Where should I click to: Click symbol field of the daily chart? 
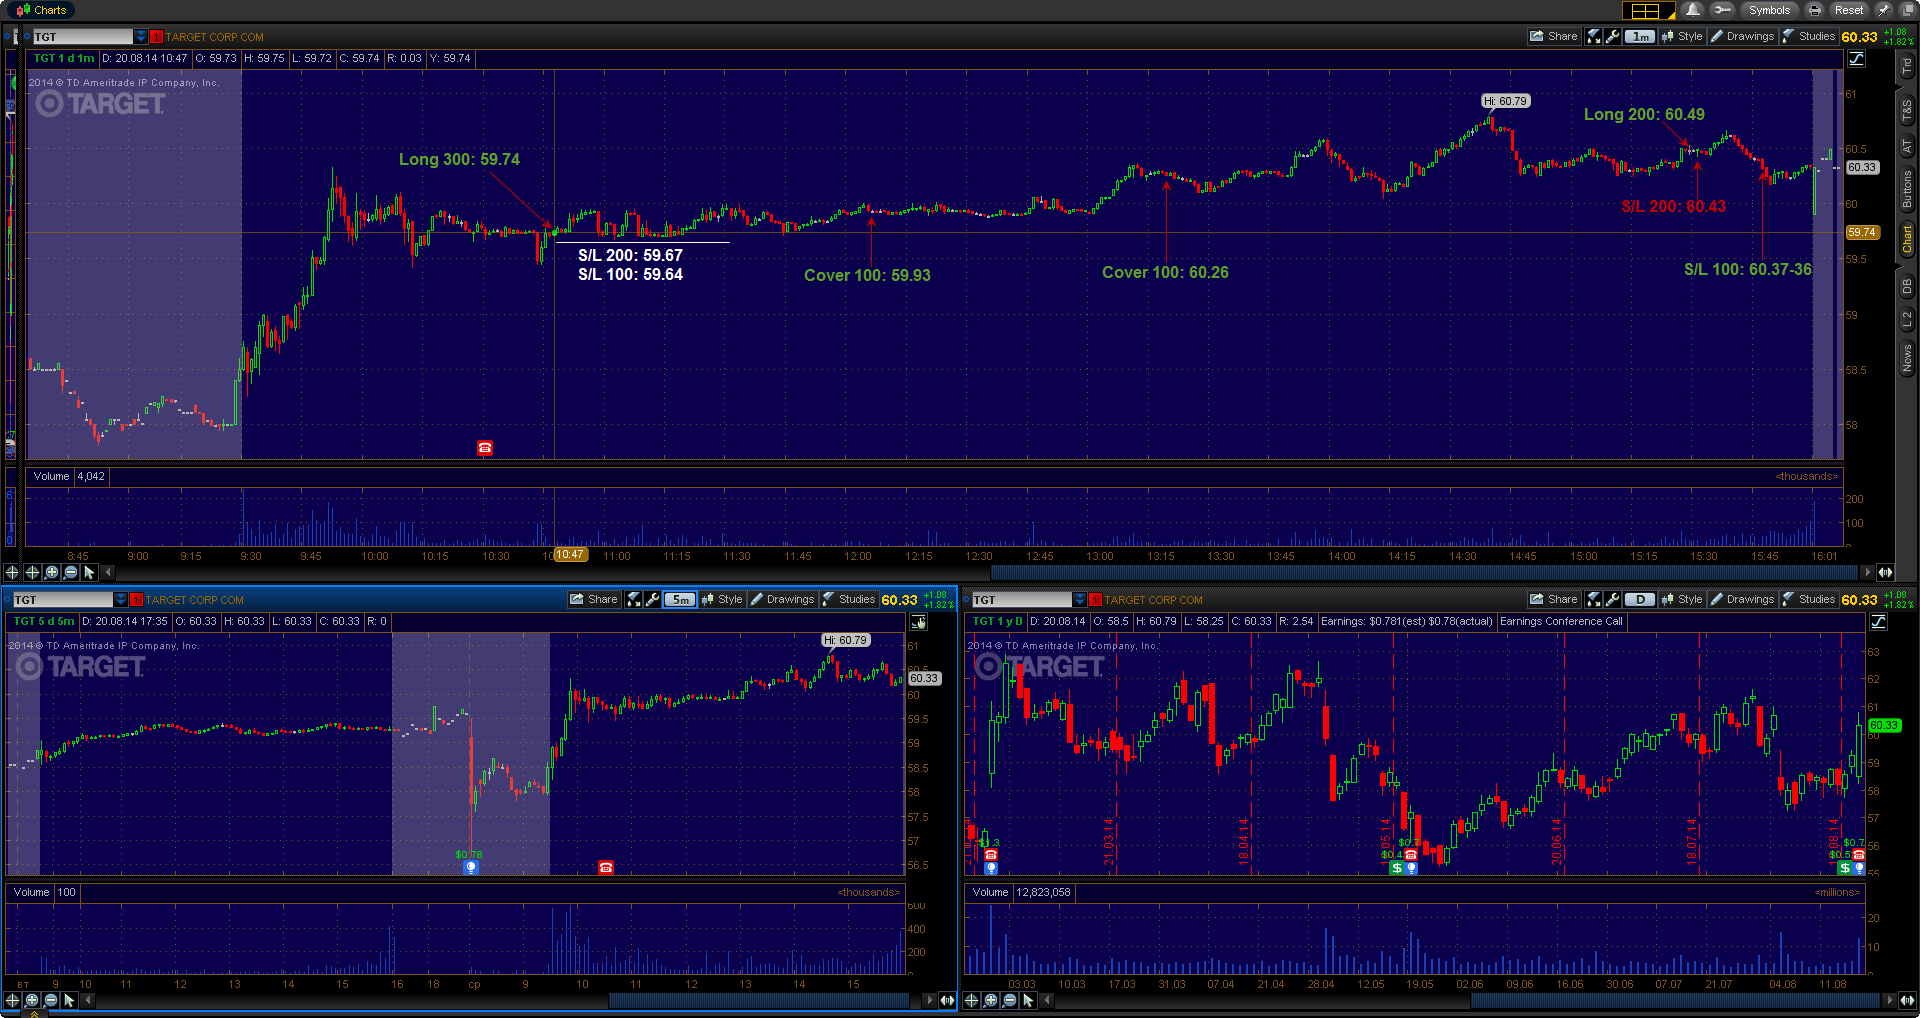(x=1022, y=600)
